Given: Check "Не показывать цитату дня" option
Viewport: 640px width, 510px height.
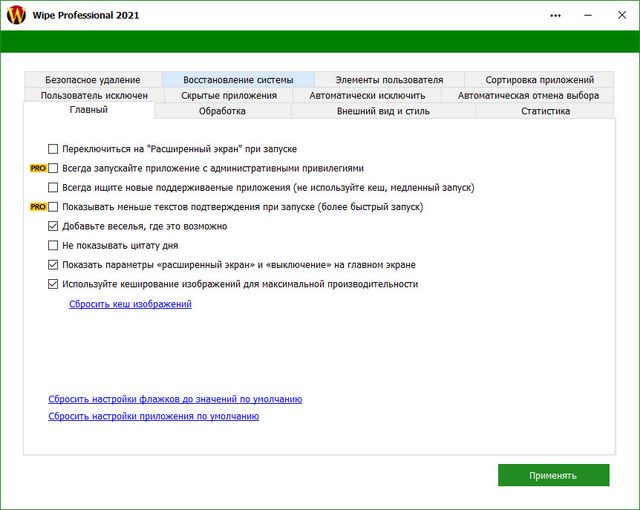Looking at the screenshot, I should pos(54,245).
